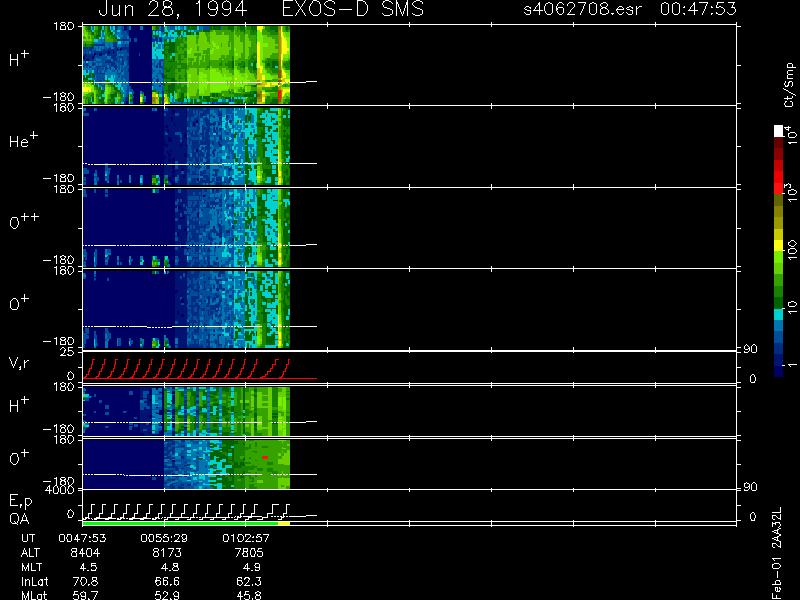
Task: Click the altitude value "8173"
Action: click(167, 553)
